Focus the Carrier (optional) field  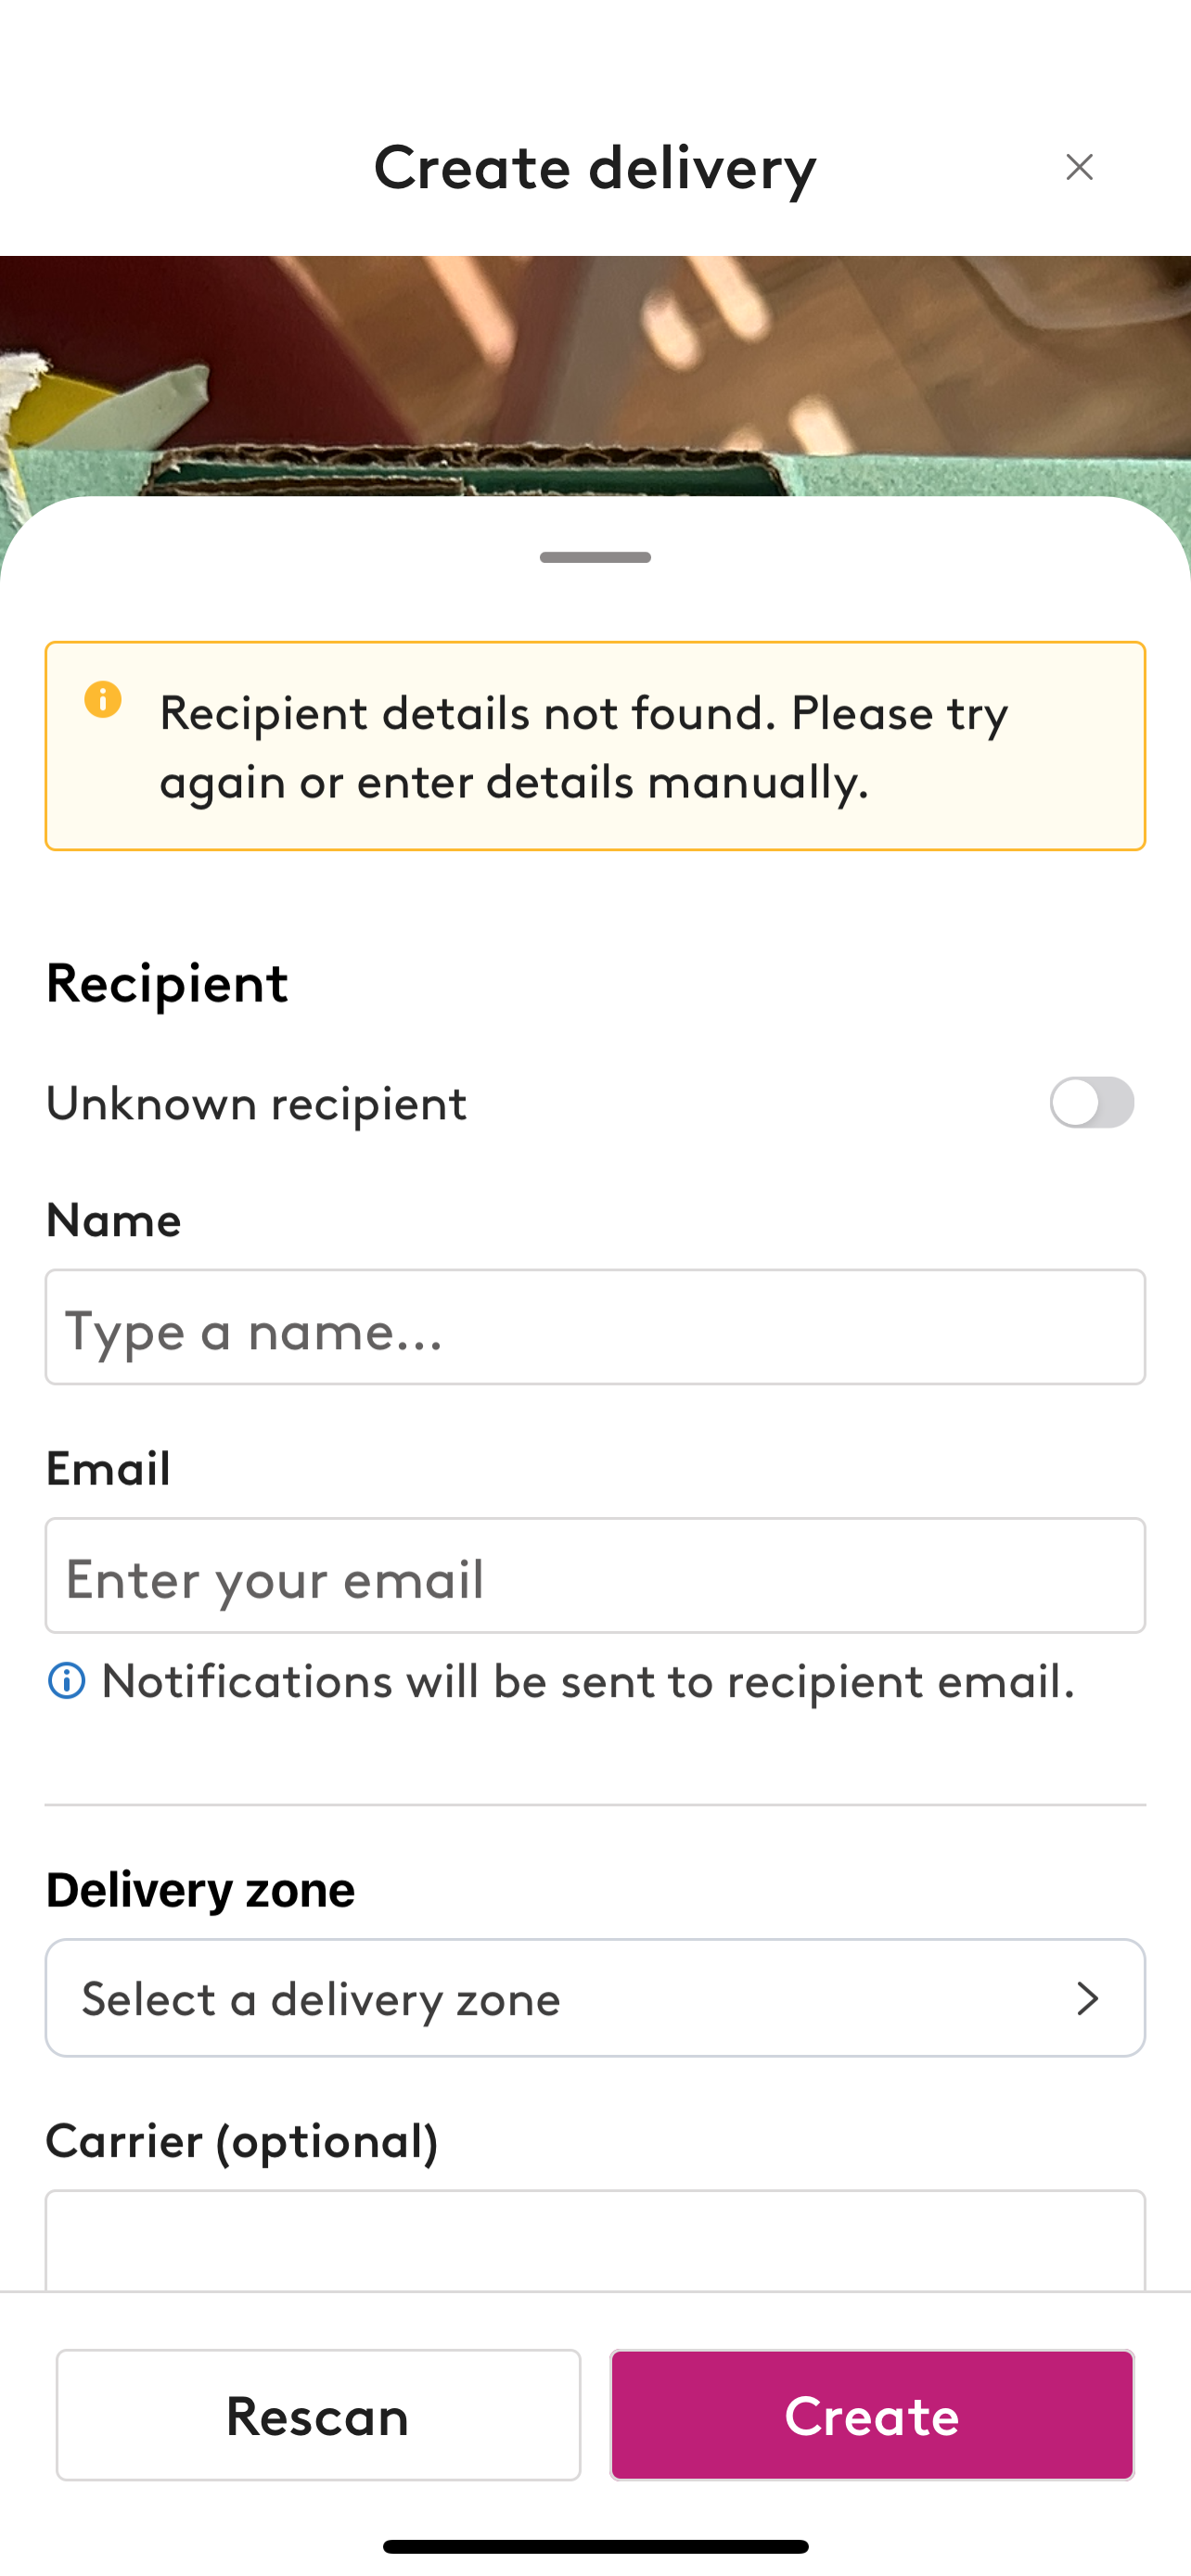pyautogui.click(x=595, y=2240)
